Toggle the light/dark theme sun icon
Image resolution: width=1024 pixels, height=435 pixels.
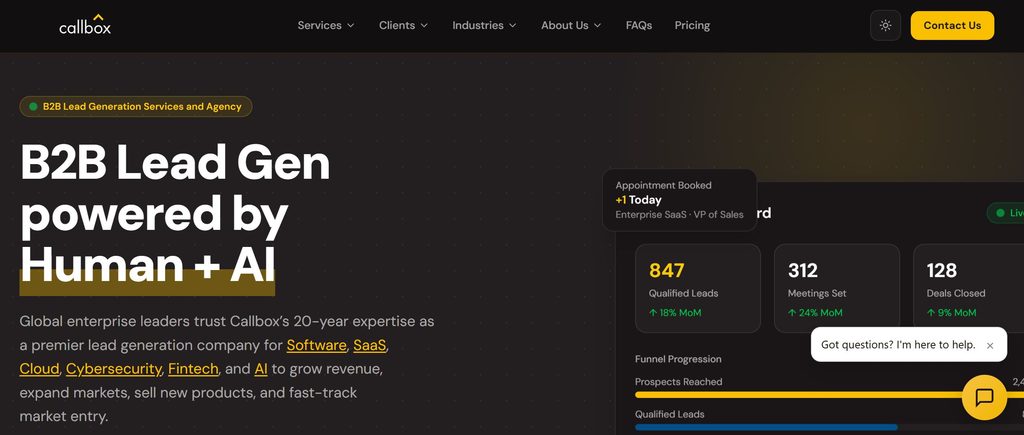(x=885, y=25)
